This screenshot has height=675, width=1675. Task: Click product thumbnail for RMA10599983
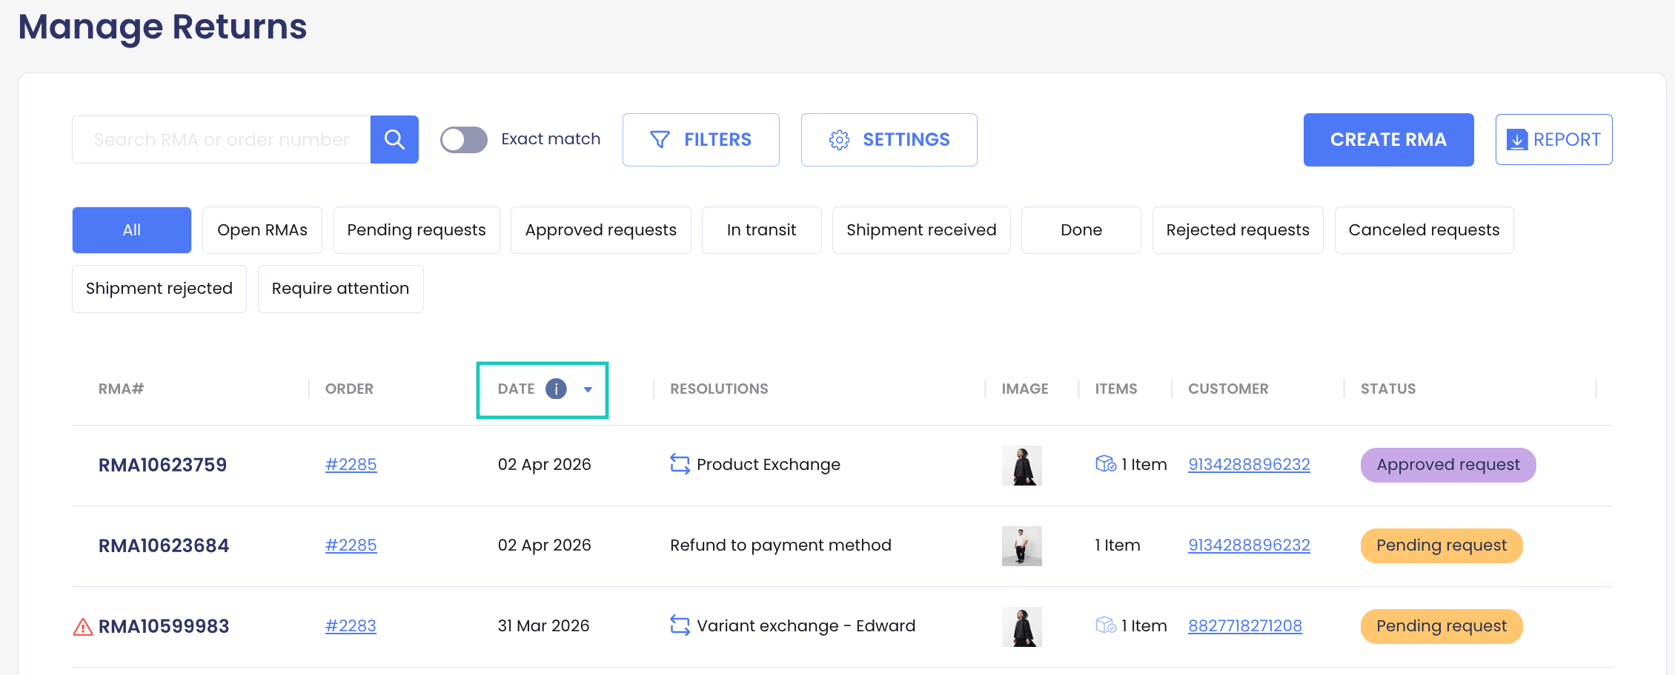[x=1022, y=627]
